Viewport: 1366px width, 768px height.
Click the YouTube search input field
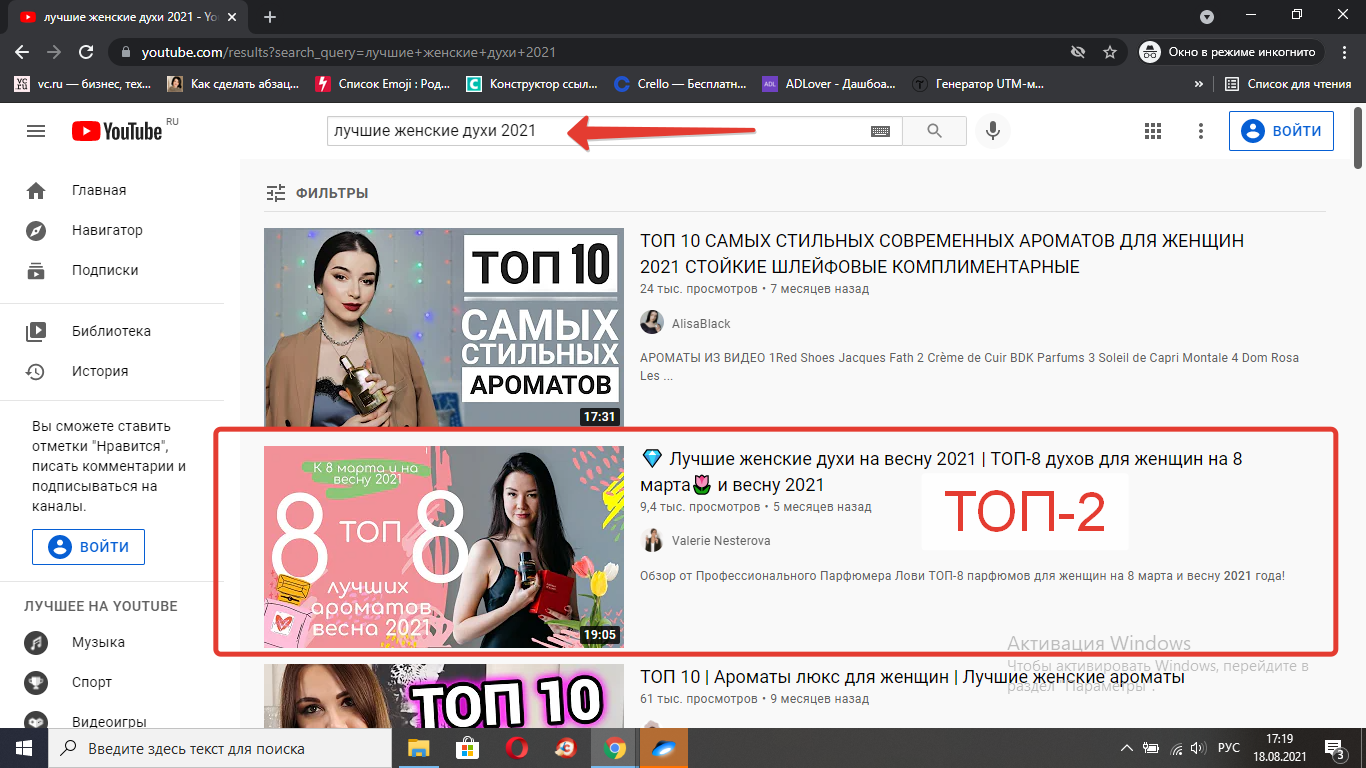click(600, 131)
